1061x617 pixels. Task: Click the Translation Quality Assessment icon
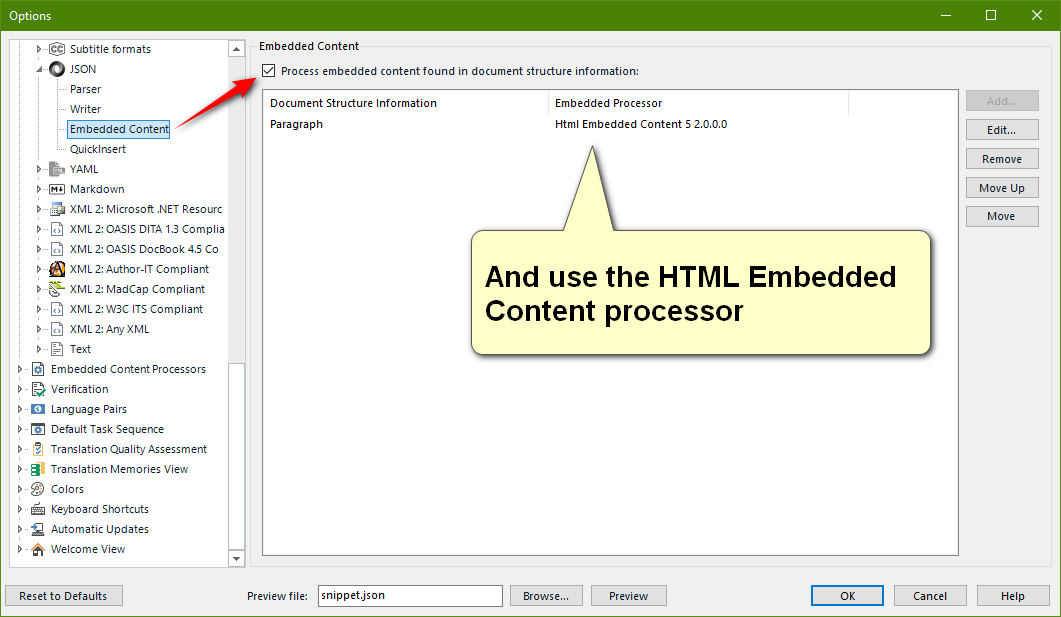click(x=38, y=449)
